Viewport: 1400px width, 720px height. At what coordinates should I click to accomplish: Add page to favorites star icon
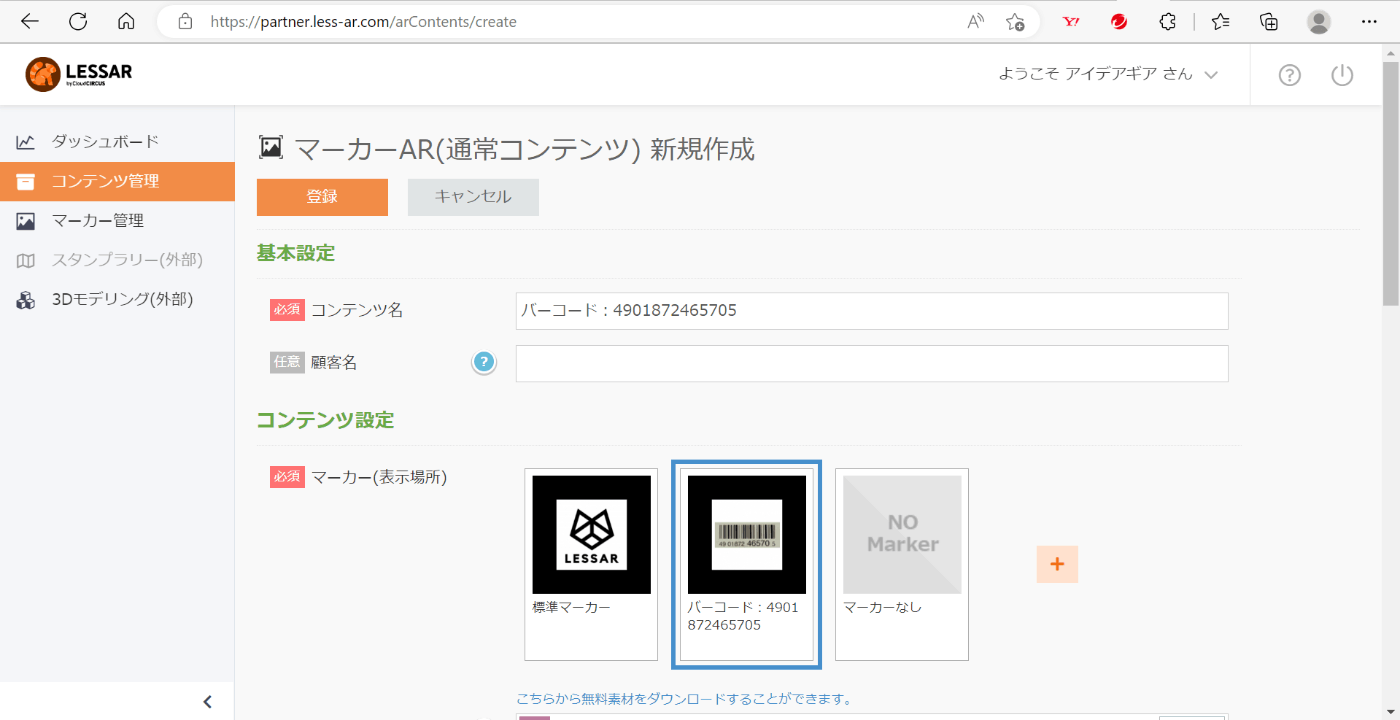pyautogui.click(x=1015, y=21)
